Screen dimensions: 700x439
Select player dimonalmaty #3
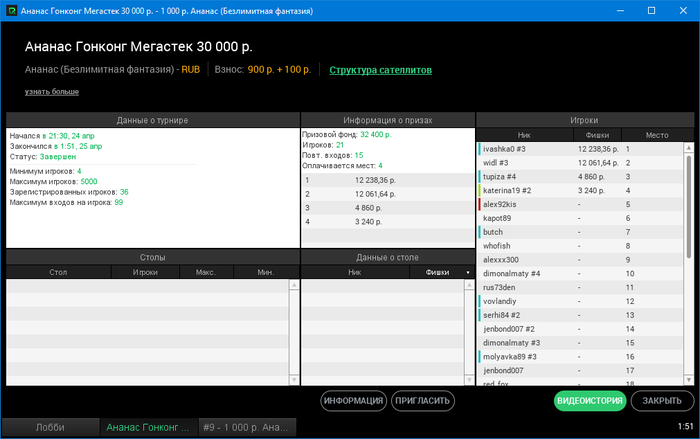pos(580,343)
